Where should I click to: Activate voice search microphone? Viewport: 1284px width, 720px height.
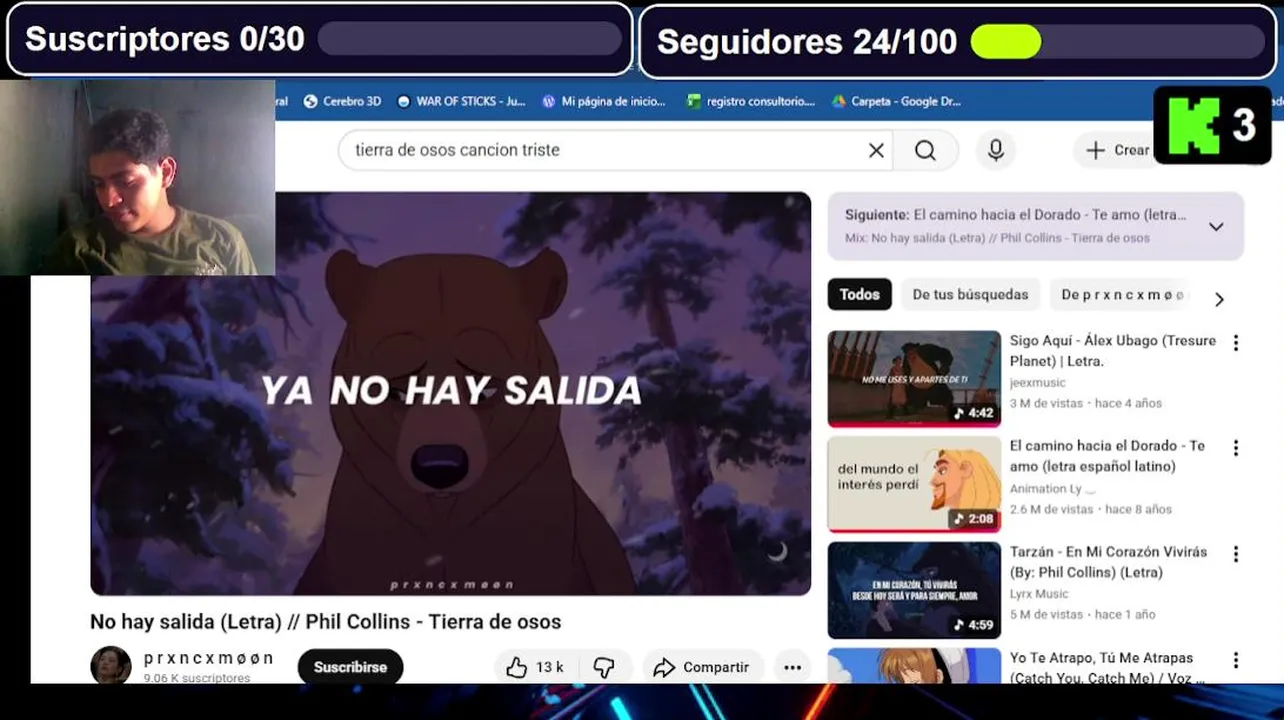pos(996,150)
